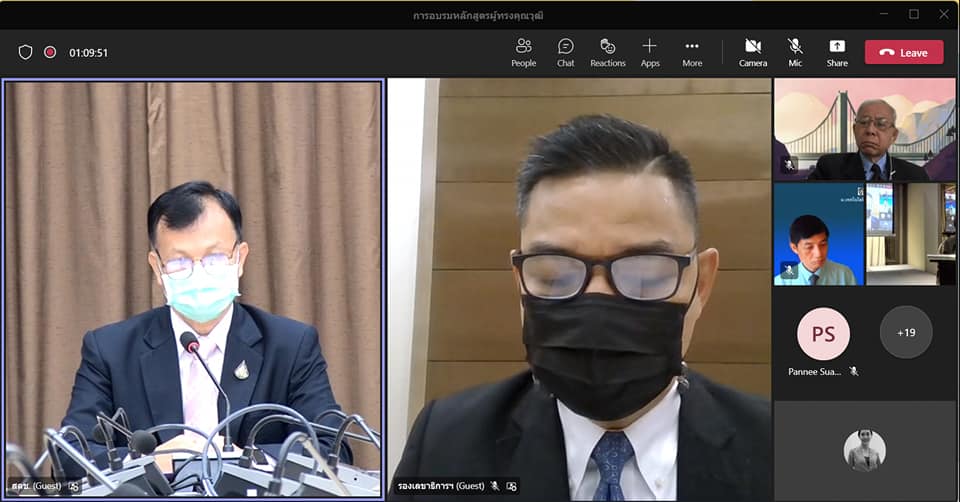Open the meeting Chat
The width and height of the screenshot is (960, 502).
tap(565, 52)
